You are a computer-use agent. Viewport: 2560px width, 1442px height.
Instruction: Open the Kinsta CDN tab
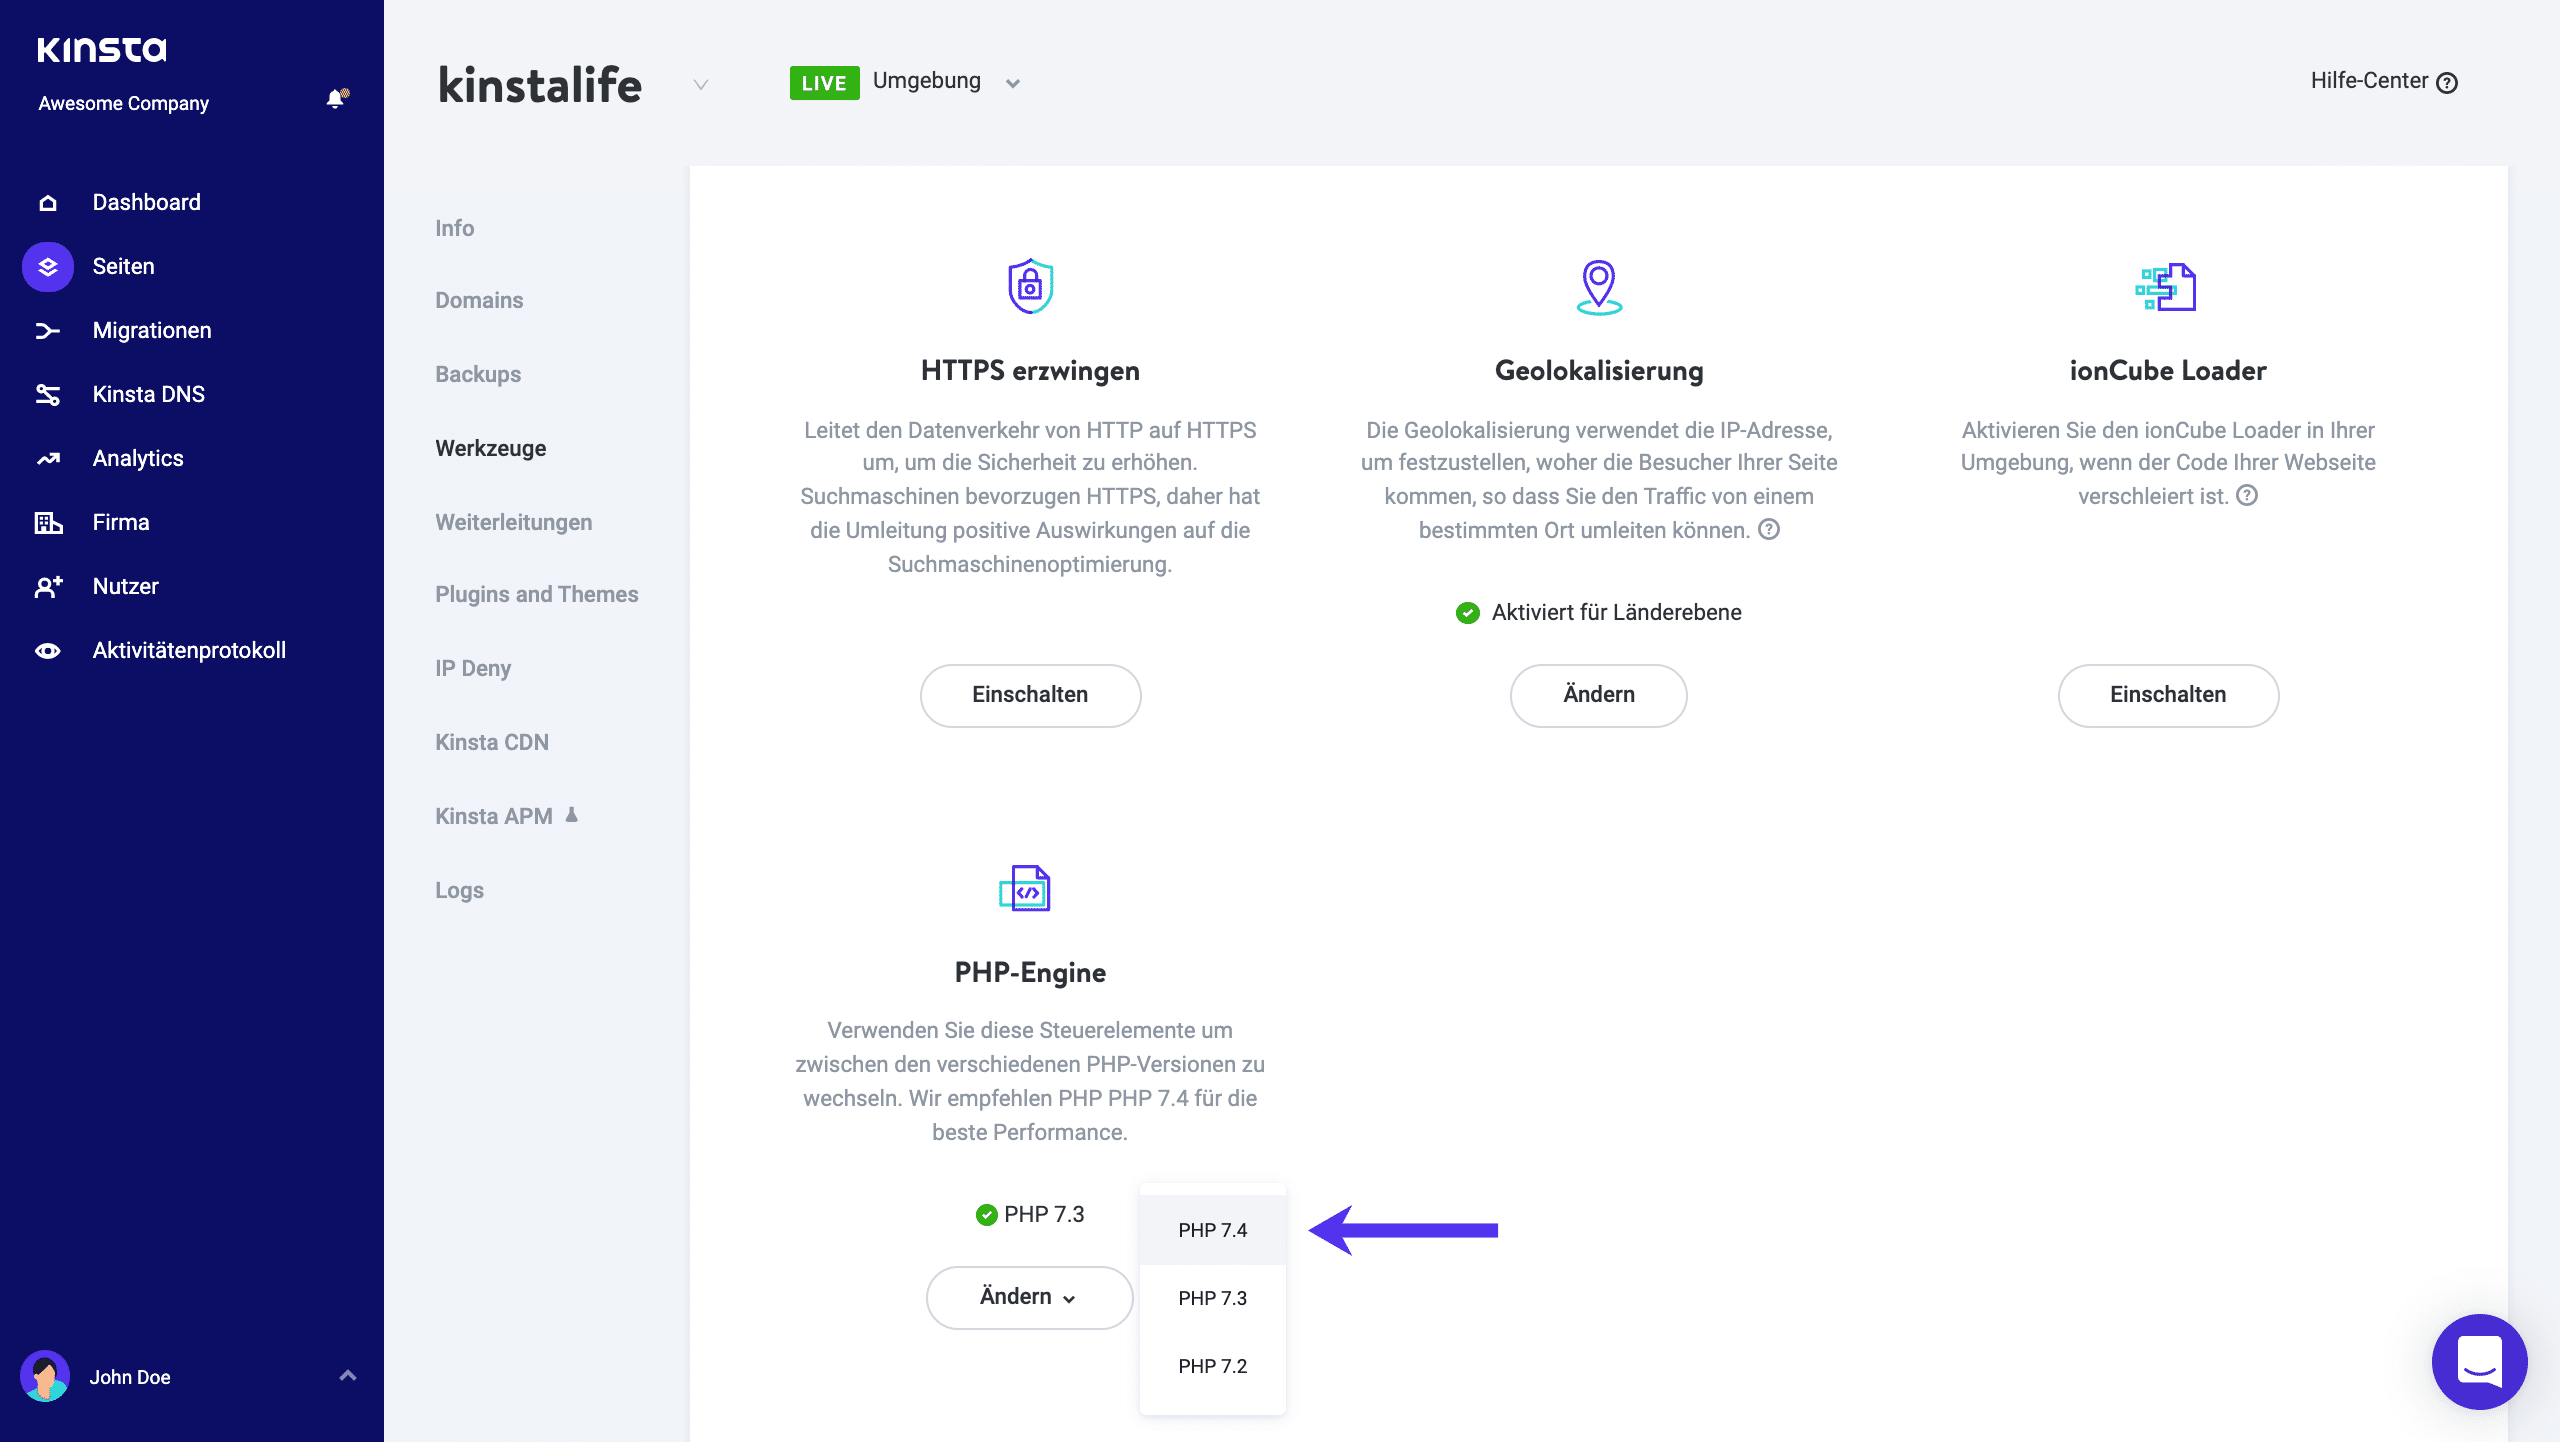pyautogui.click(x=492, y=743)
